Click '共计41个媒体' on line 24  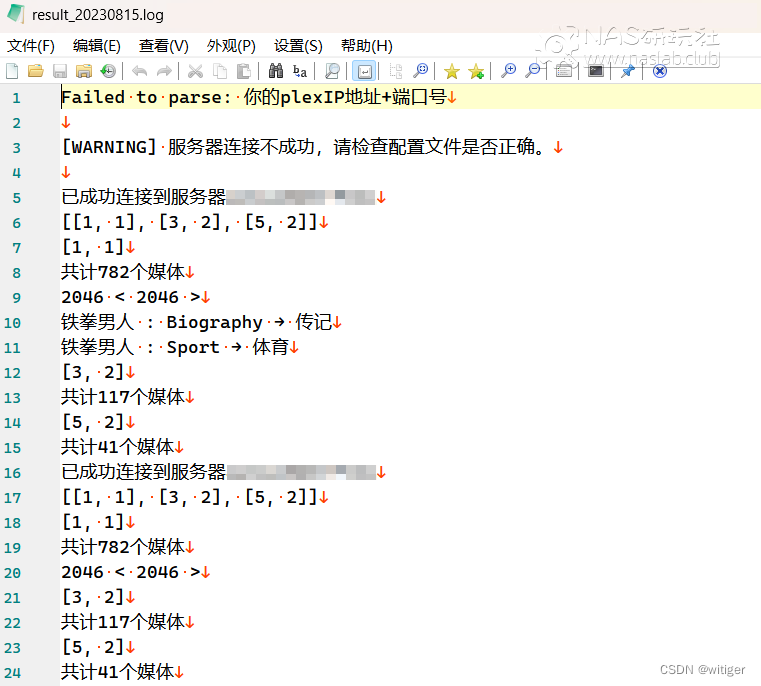117,672
